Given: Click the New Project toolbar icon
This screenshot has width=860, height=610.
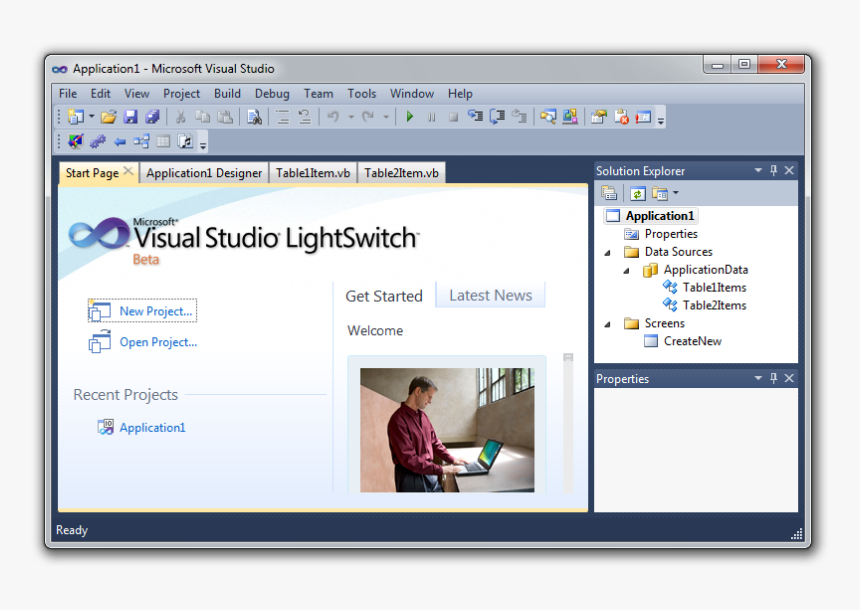Looking at the screenshot, I should coord(75,116).
